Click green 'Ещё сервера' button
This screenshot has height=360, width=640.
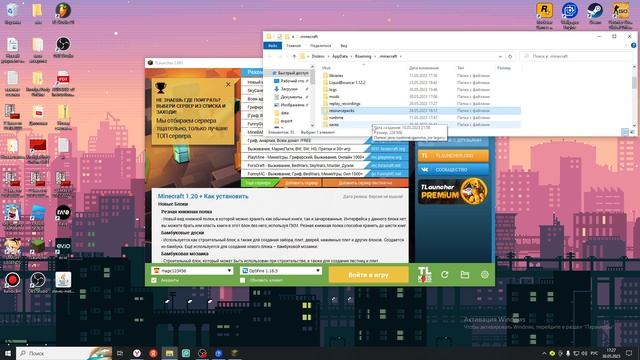pos(258,183)
